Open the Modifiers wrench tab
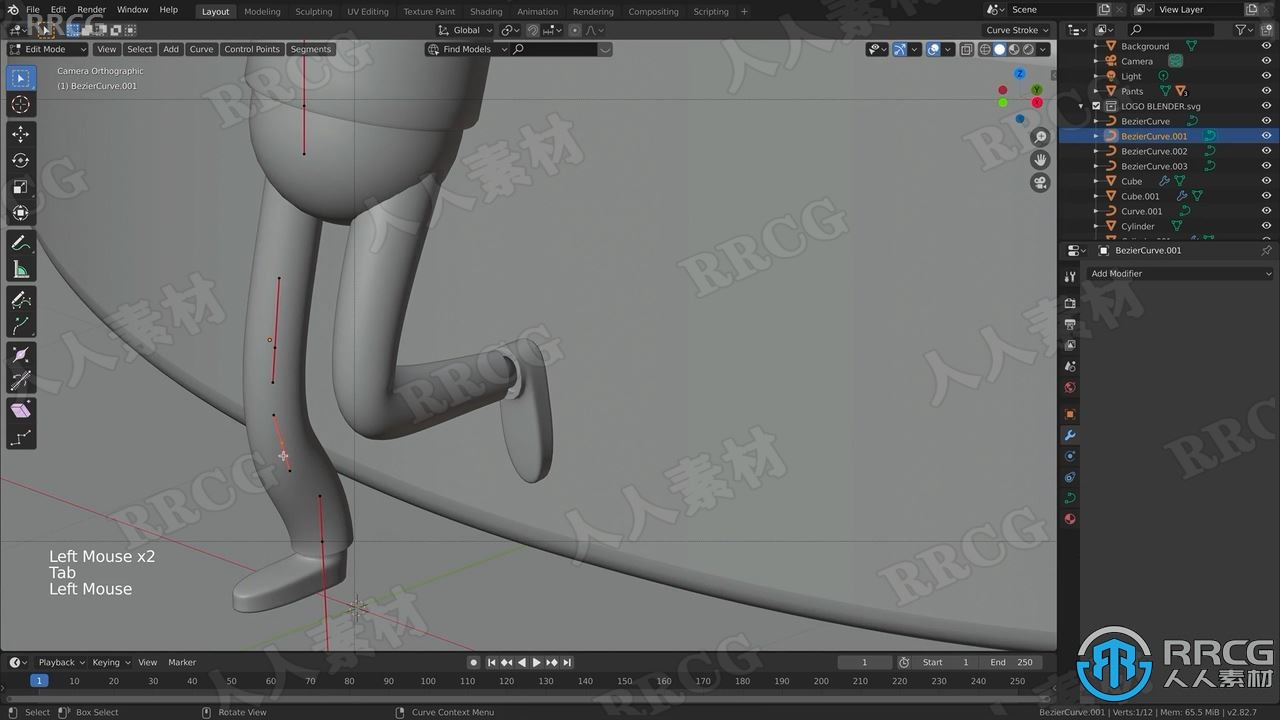Screen dimensions: 1280x720 coord(1070,435)
